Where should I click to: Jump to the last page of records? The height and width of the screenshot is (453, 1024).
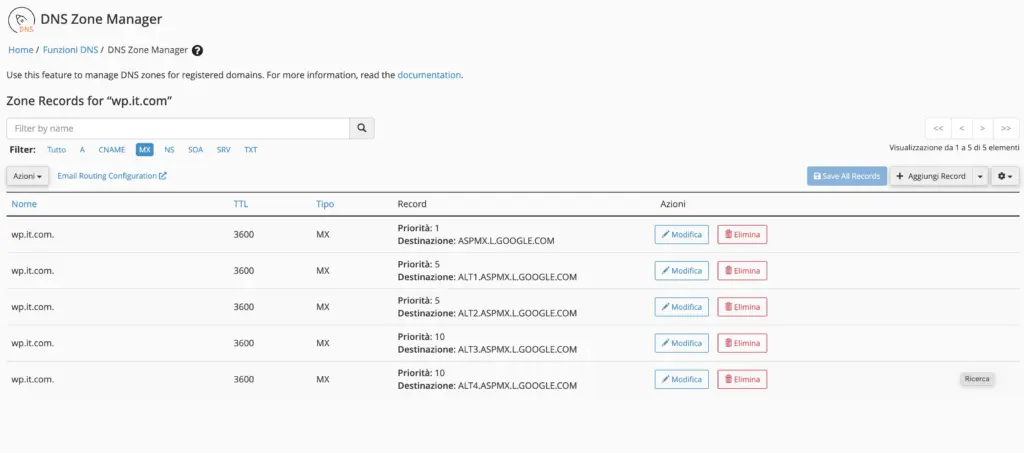1006,128
